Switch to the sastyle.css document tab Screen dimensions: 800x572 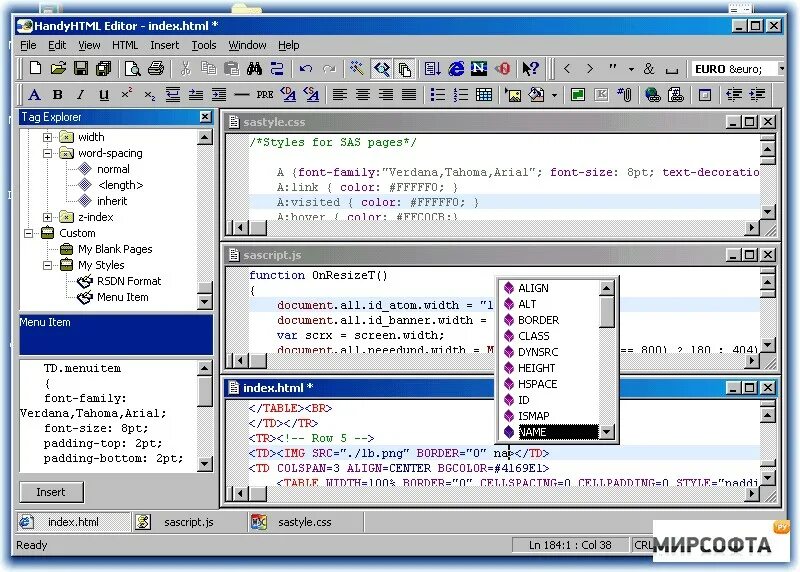pyautogui.click(x=305, y=522)
